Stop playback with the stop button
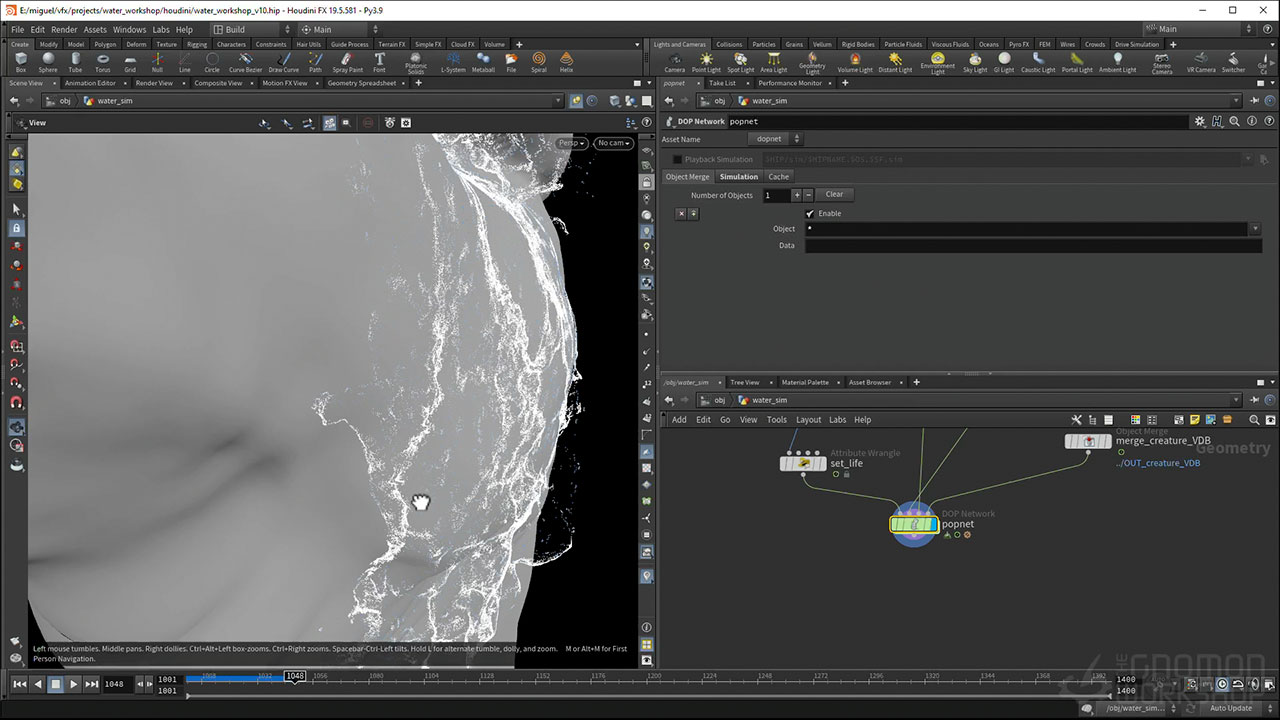The width and height of the screenshot is (1280, 720). (56, 684)
